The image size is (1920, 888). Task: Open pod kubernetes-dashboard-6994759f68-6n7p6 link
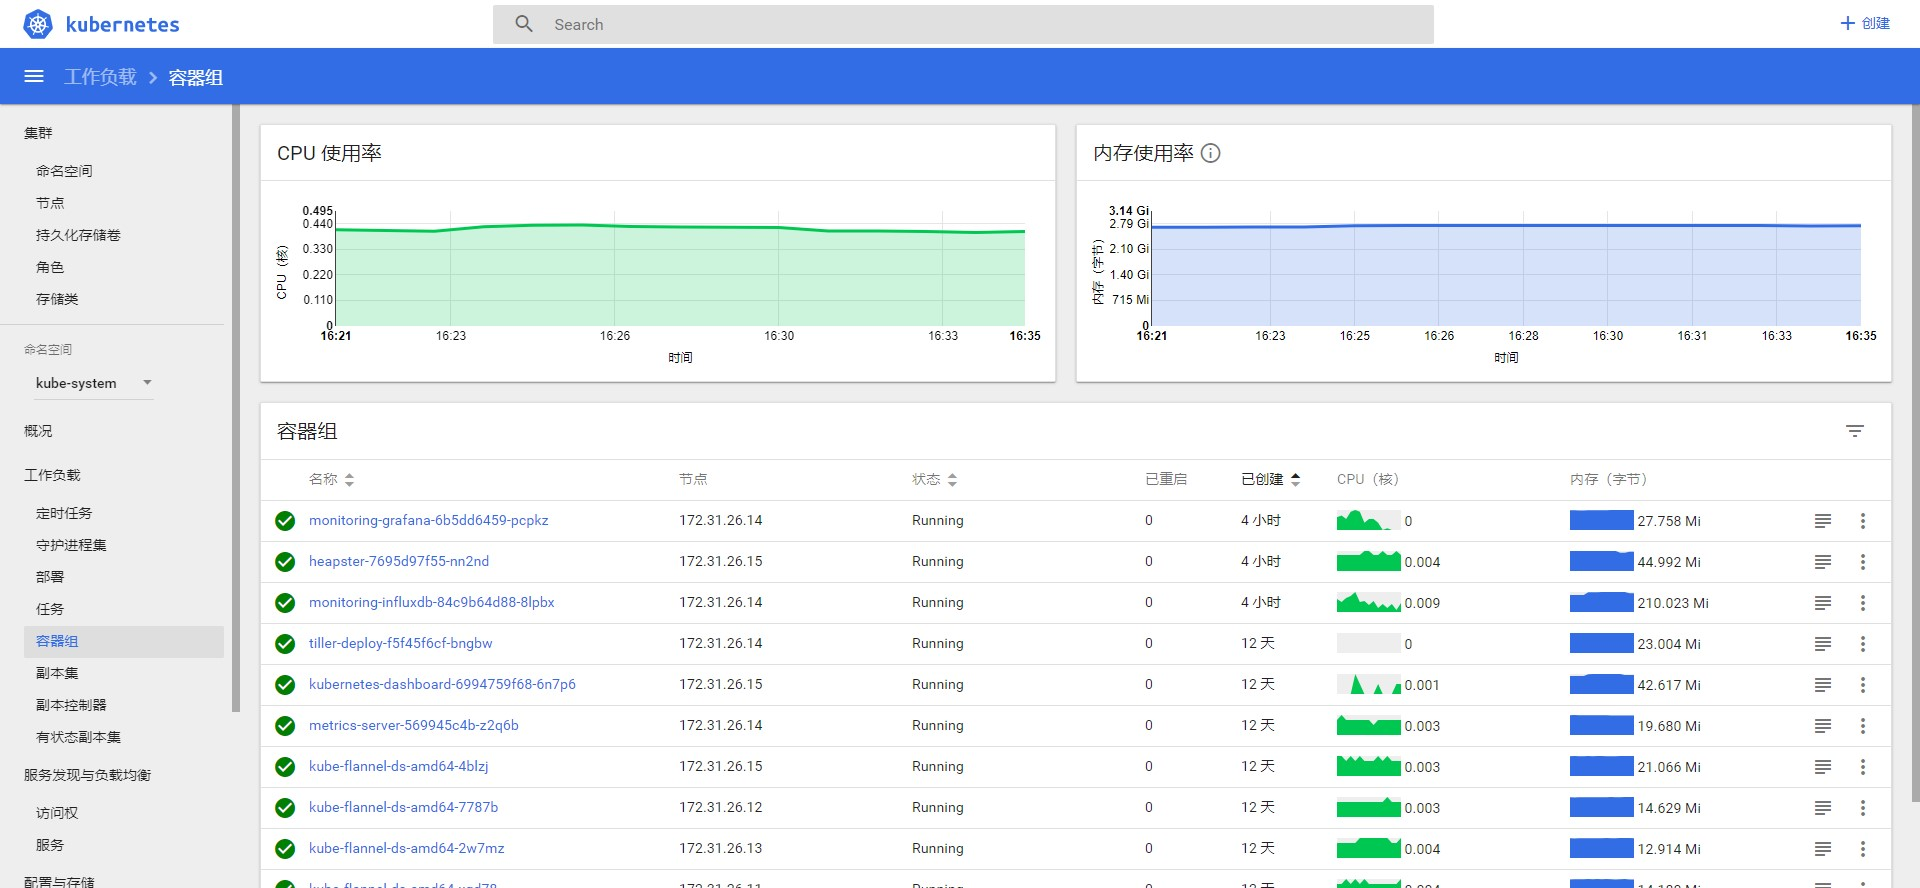(442, 684)
